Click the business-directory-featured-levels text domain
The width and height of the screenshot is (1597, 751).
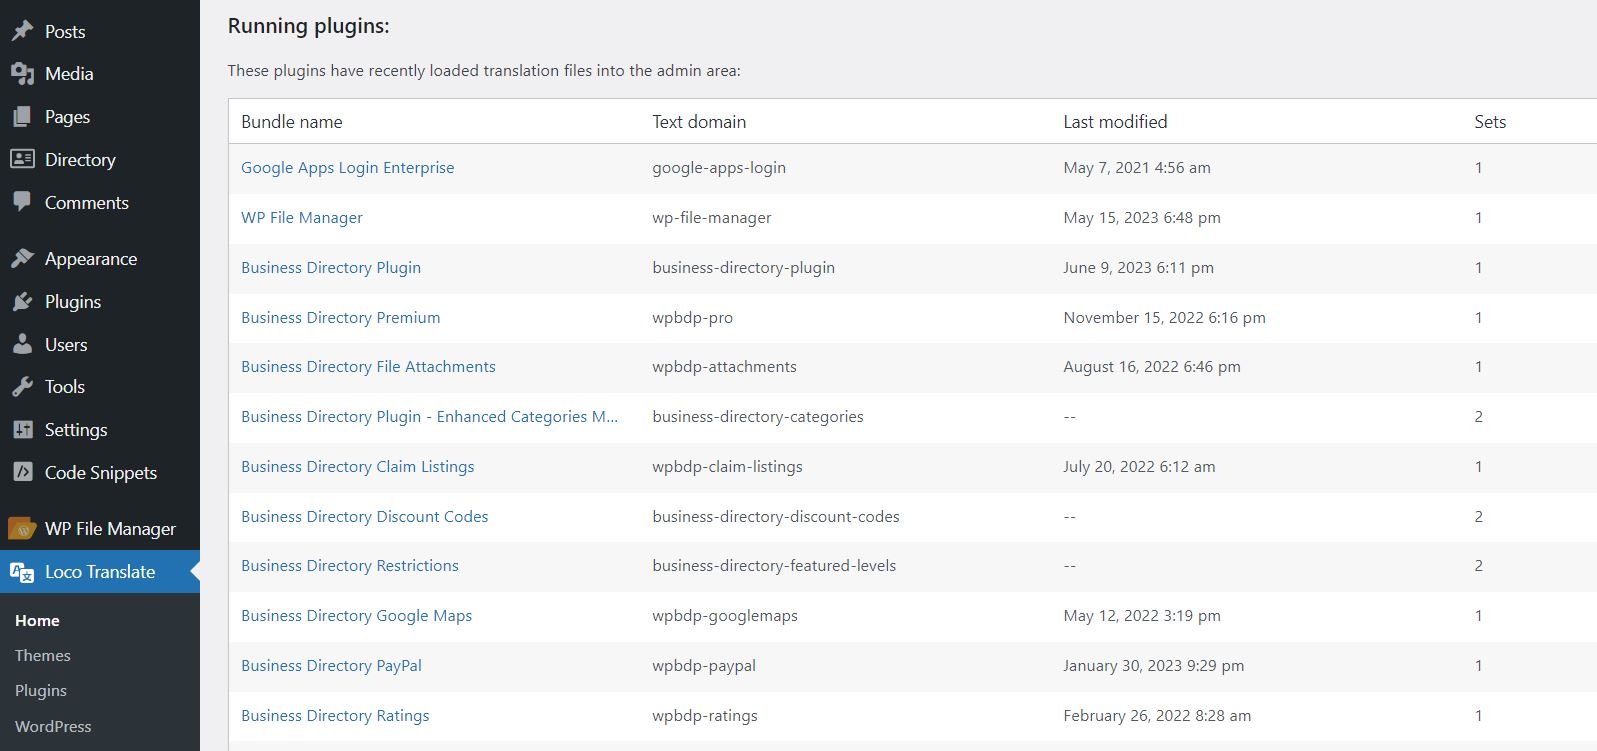[774, 566]
